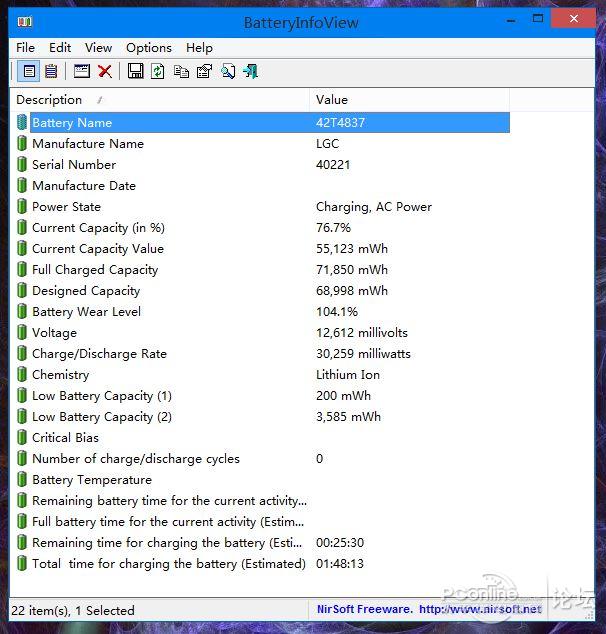Select Remaining time for charging the battery row
The width and height of the screenshot is (606, 634).
click(263, 543)
